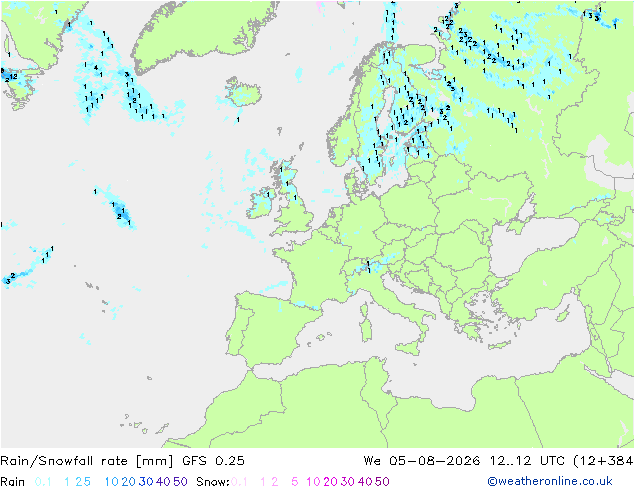This screenshot has height=490, width=634.
Task: Click the island of Ireland on the map
Action: (x=260, y=203)
